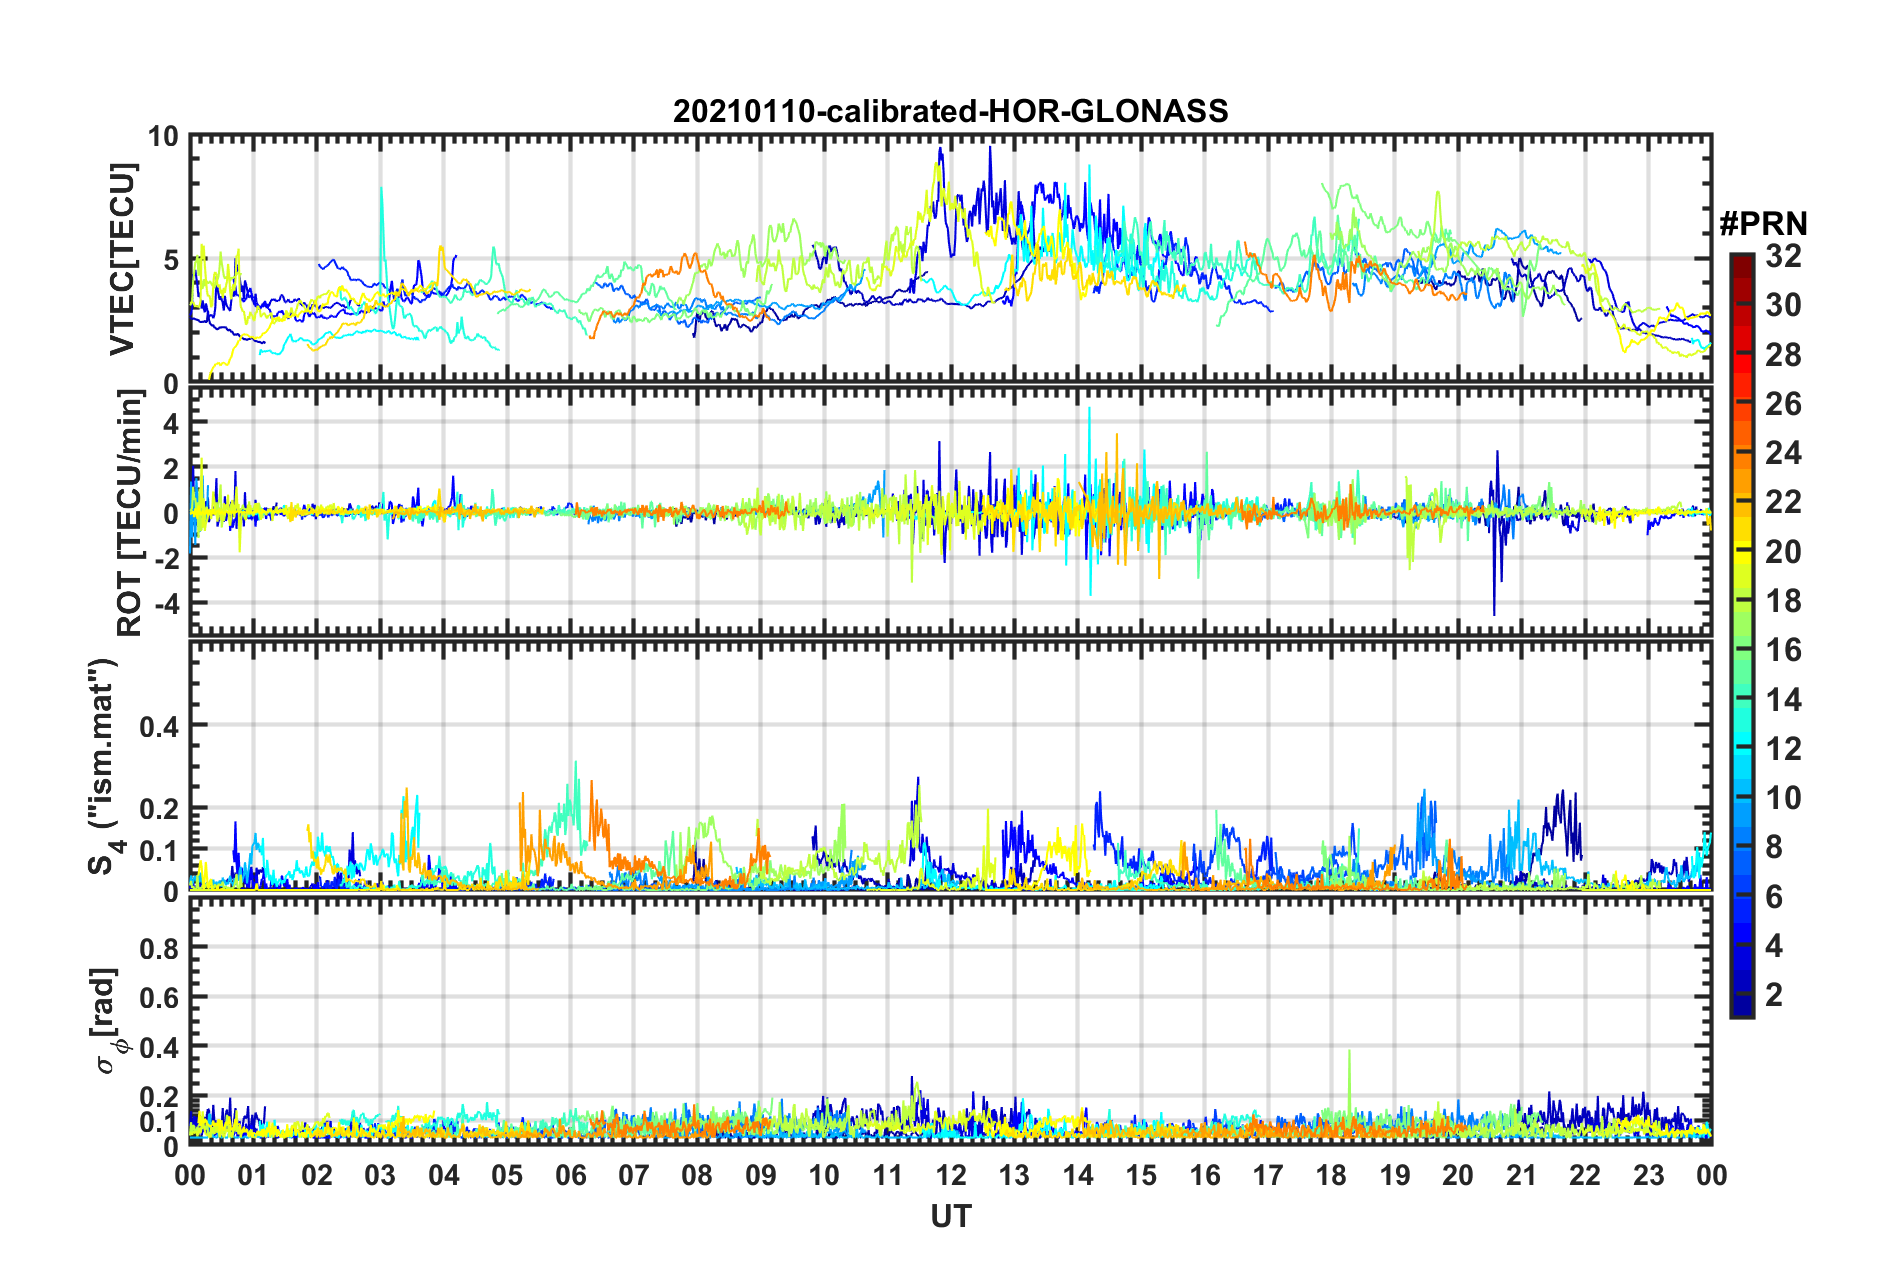Click colorbar tick label 24
The image size is (1902, 1272).
[1783, 453]
